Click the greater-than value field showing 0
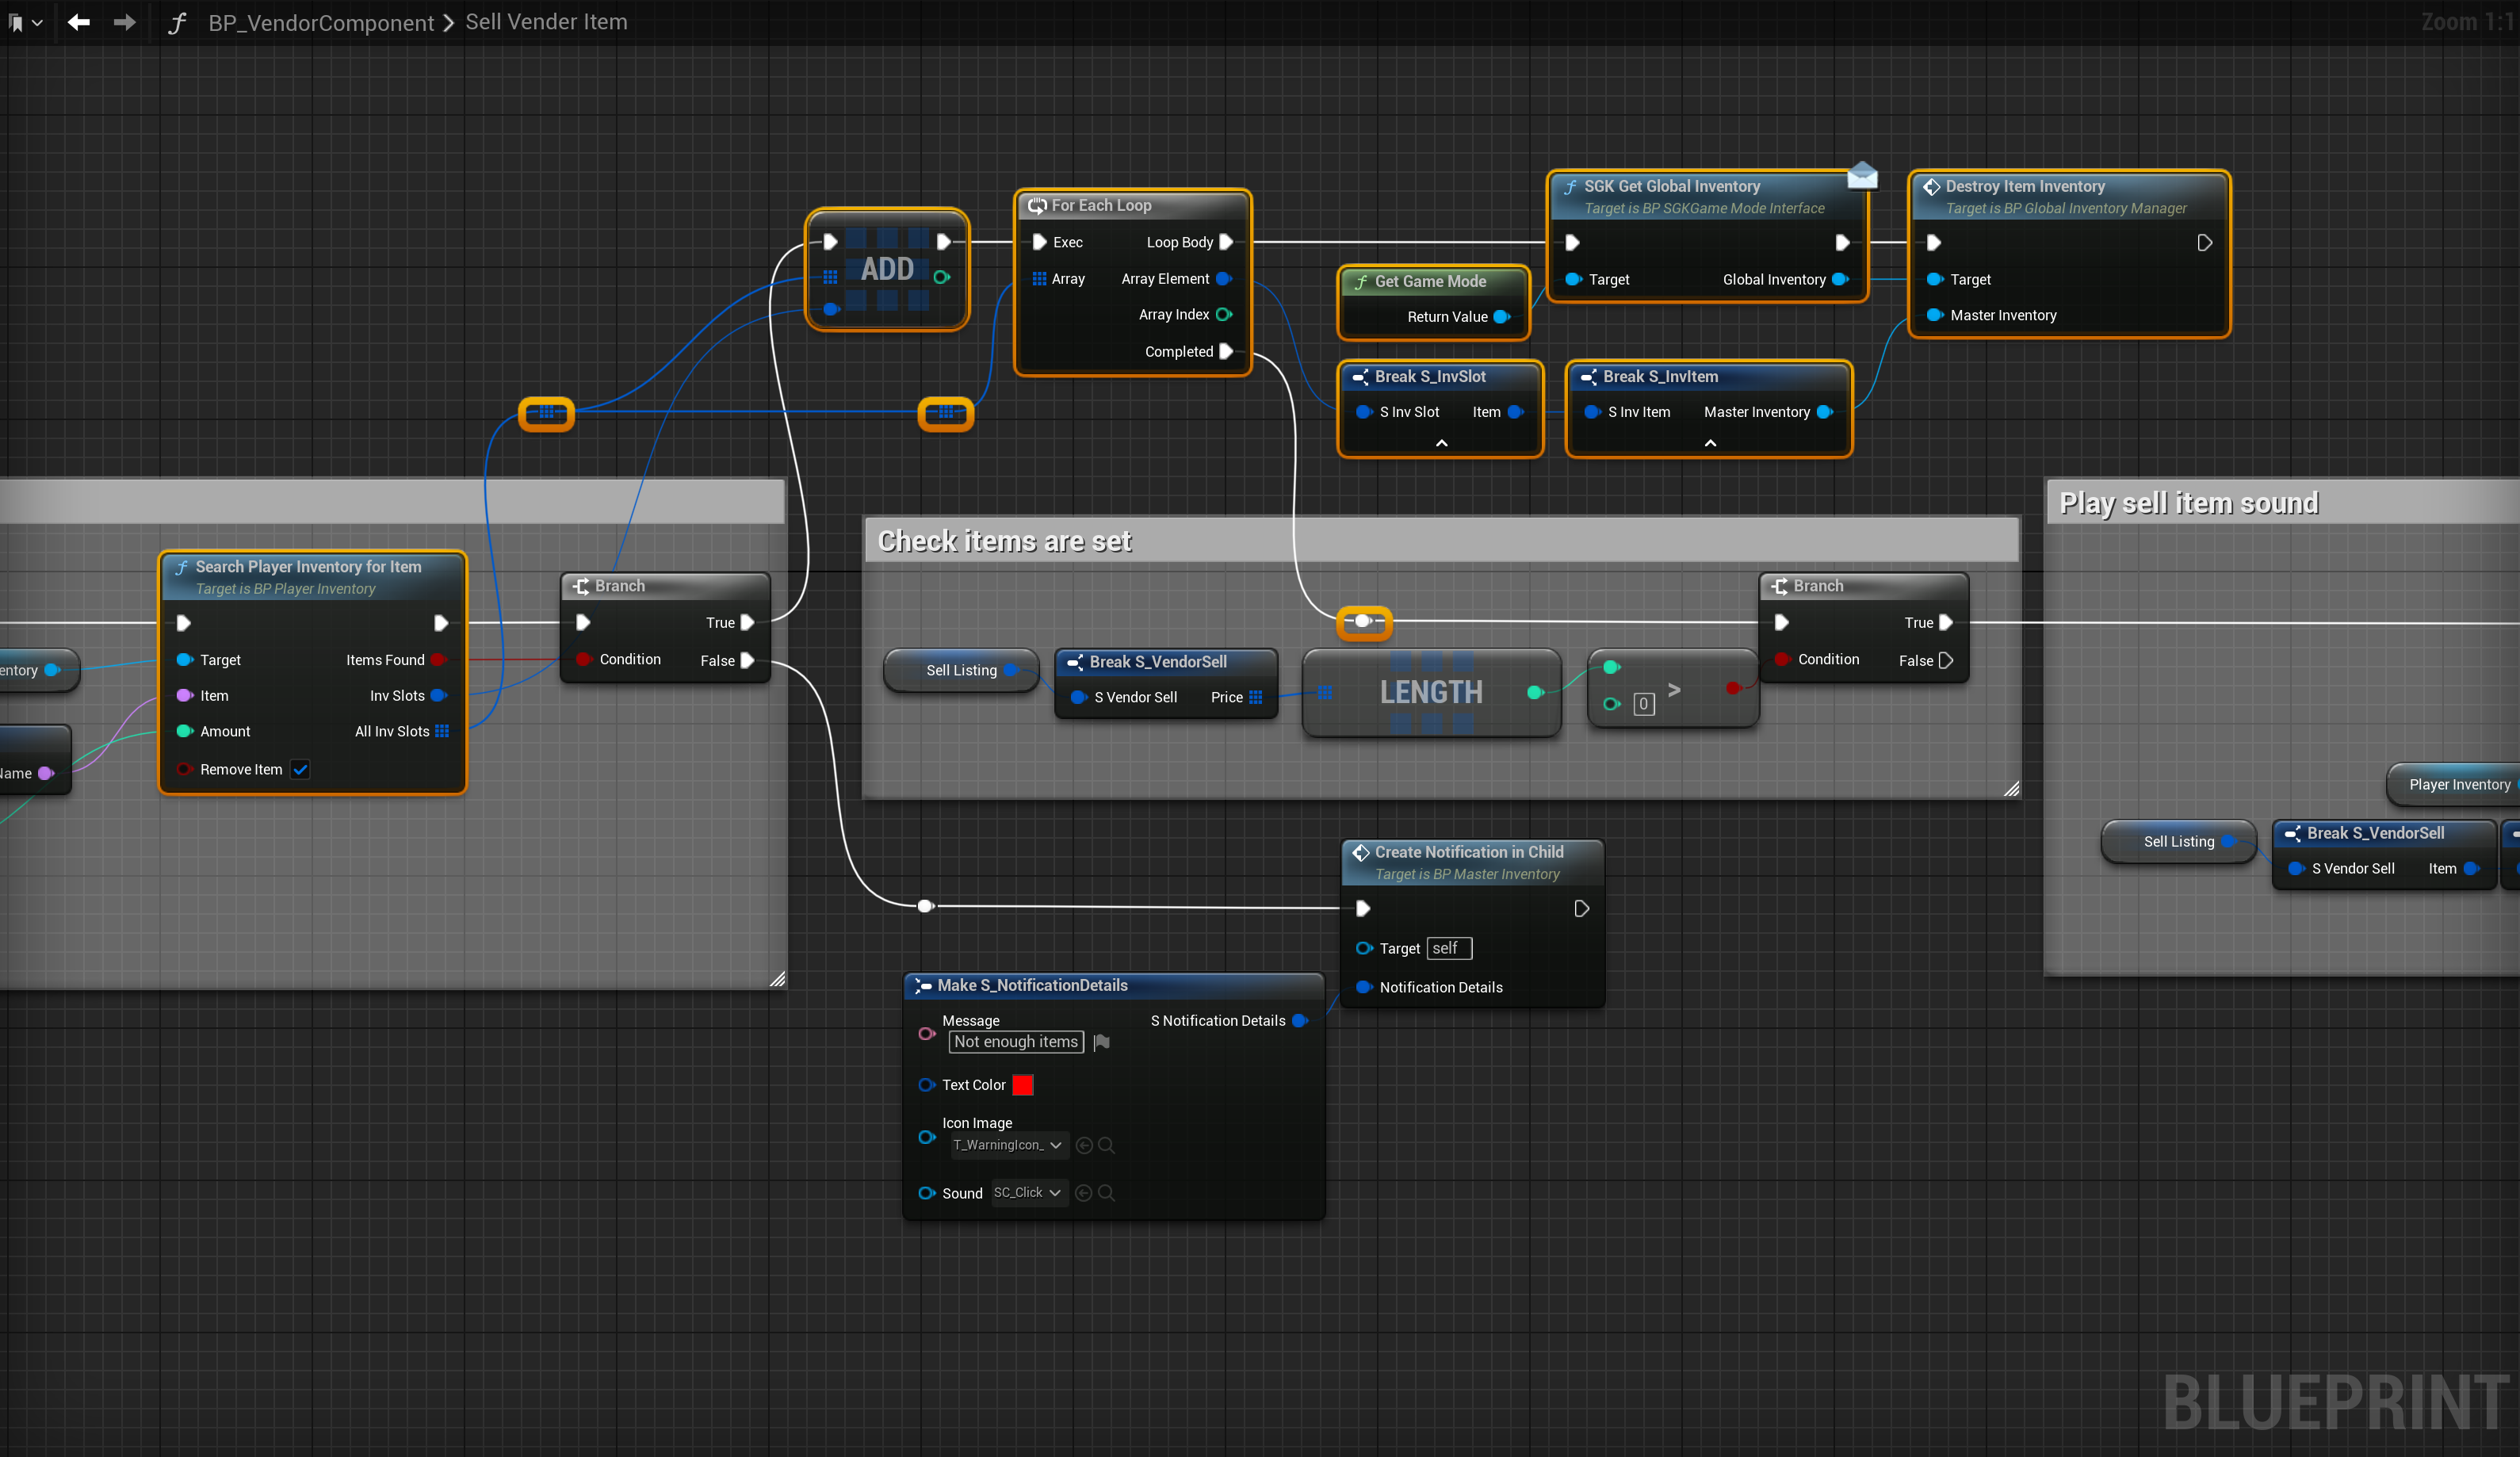The image size is (2520, 1457). click(x=1643, y=704)
